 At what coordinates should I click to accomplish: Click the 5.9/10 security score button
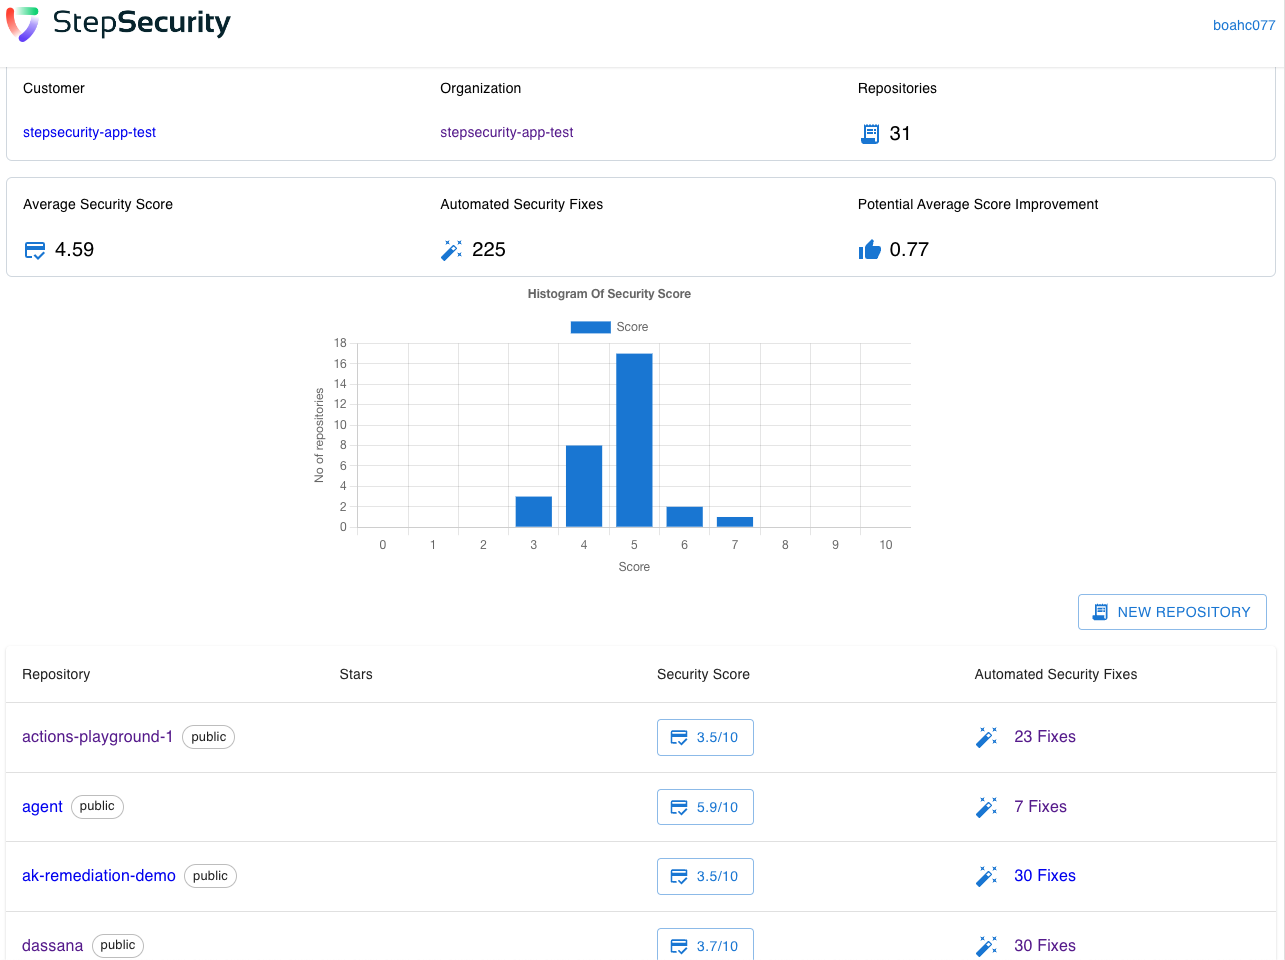[x=705, y=807]
